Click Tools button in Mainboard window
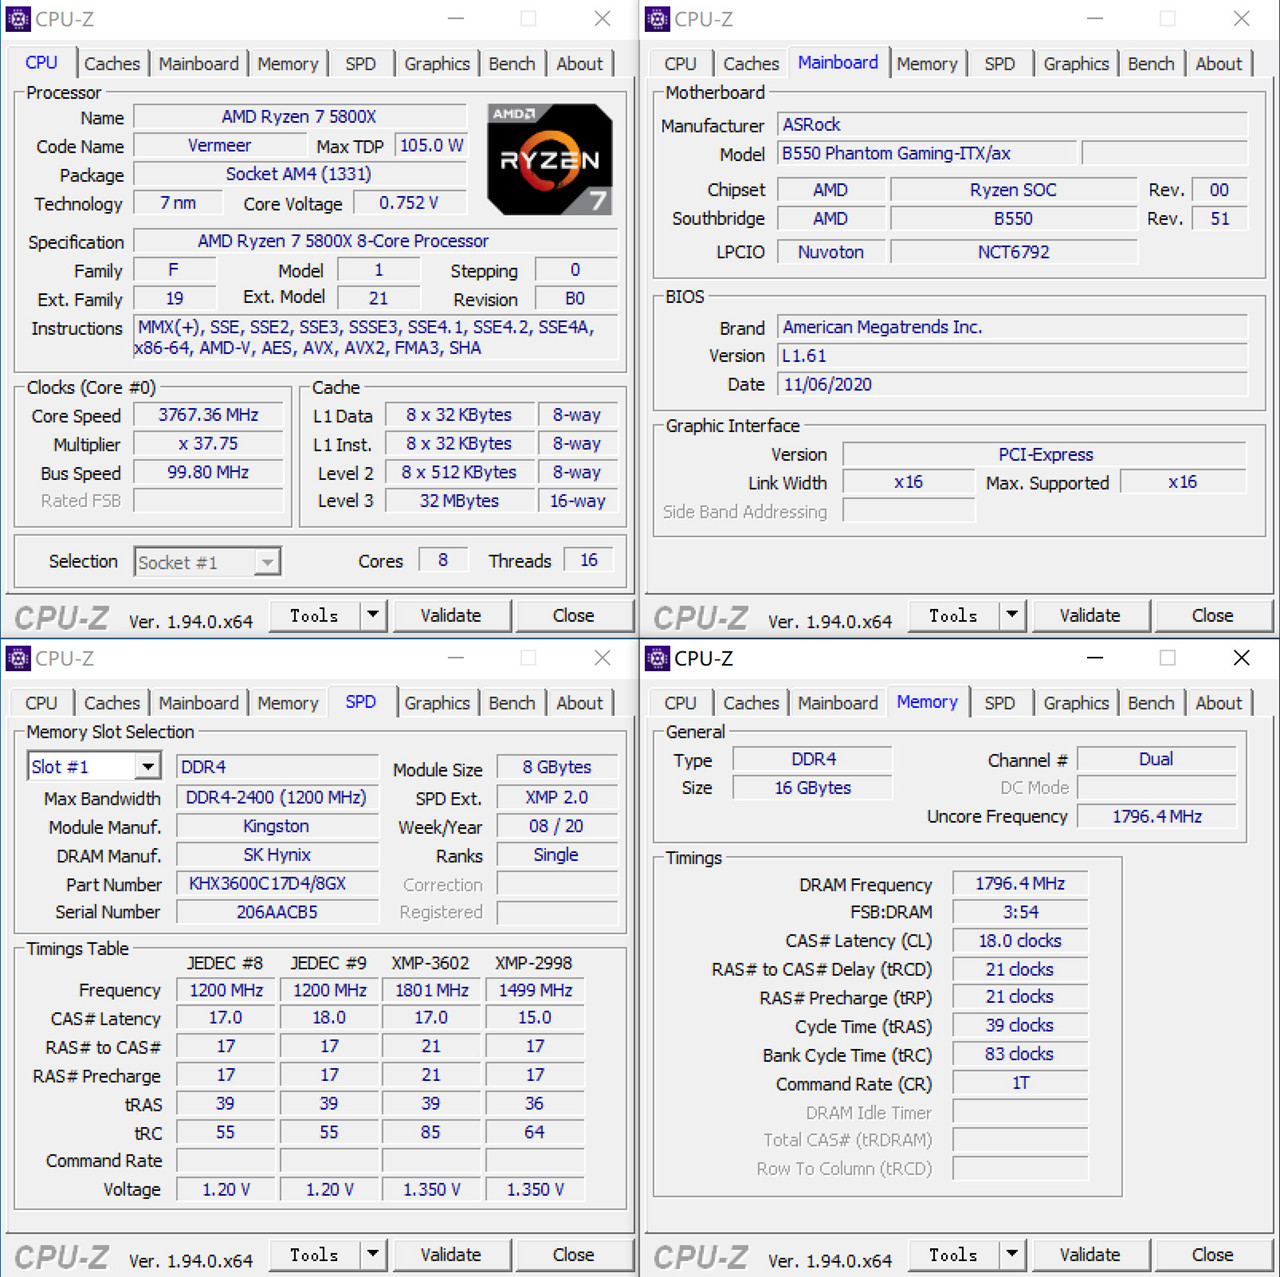The height and width of the screenshot is (1277, 1280). click(953, 615)
